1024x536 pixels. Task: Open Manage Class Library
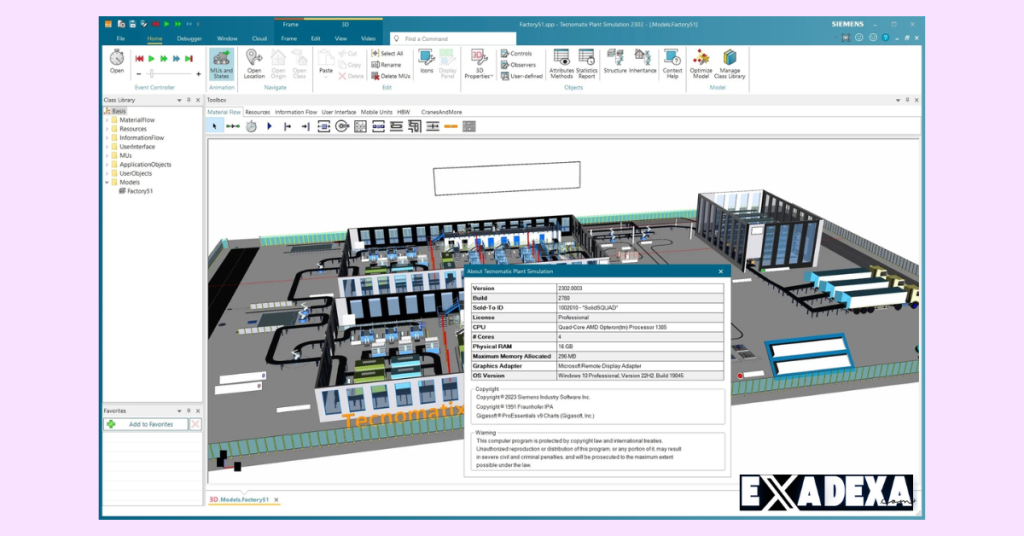(x=729, y=64)
